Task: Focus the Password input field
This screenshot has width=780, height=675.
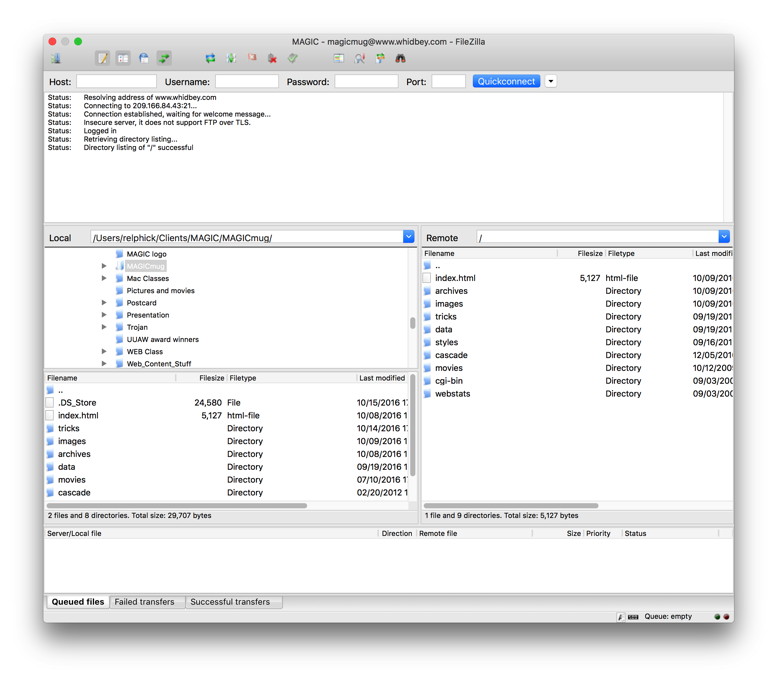Action: (366, 82)
